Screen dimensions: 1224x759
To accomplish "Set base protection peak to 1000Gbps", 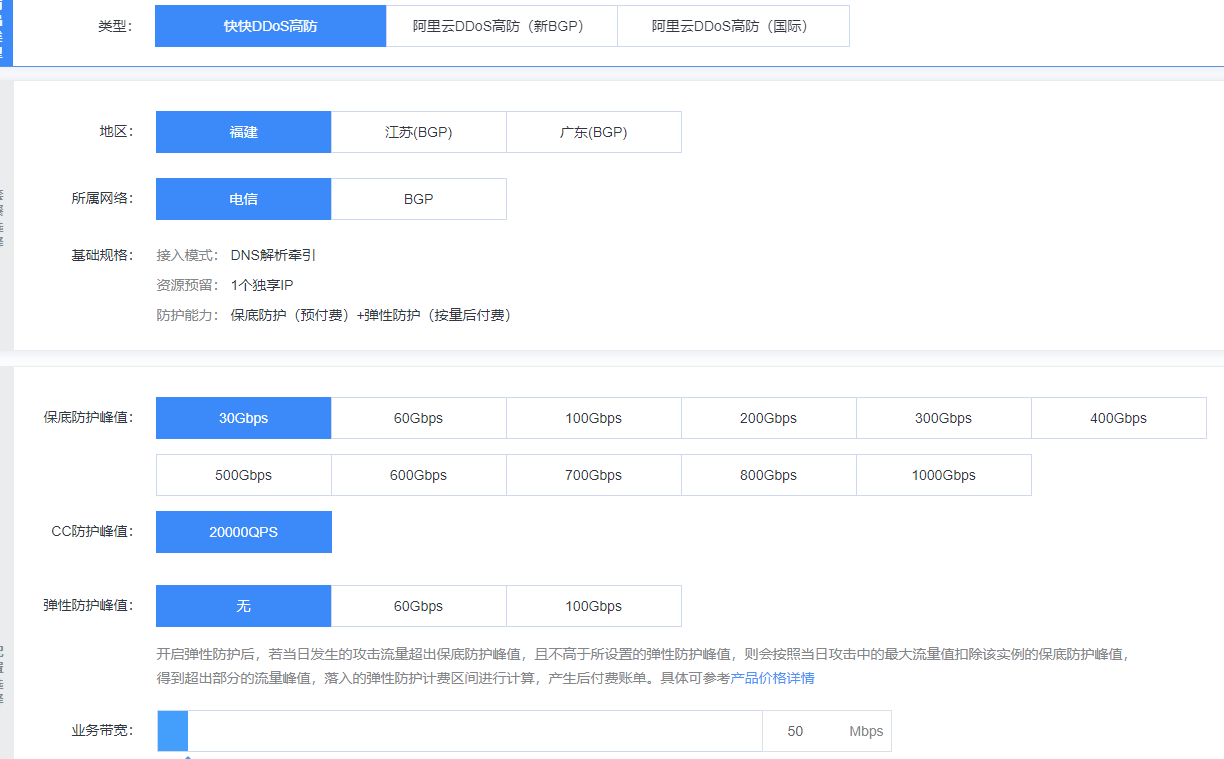I will point(944,475).
